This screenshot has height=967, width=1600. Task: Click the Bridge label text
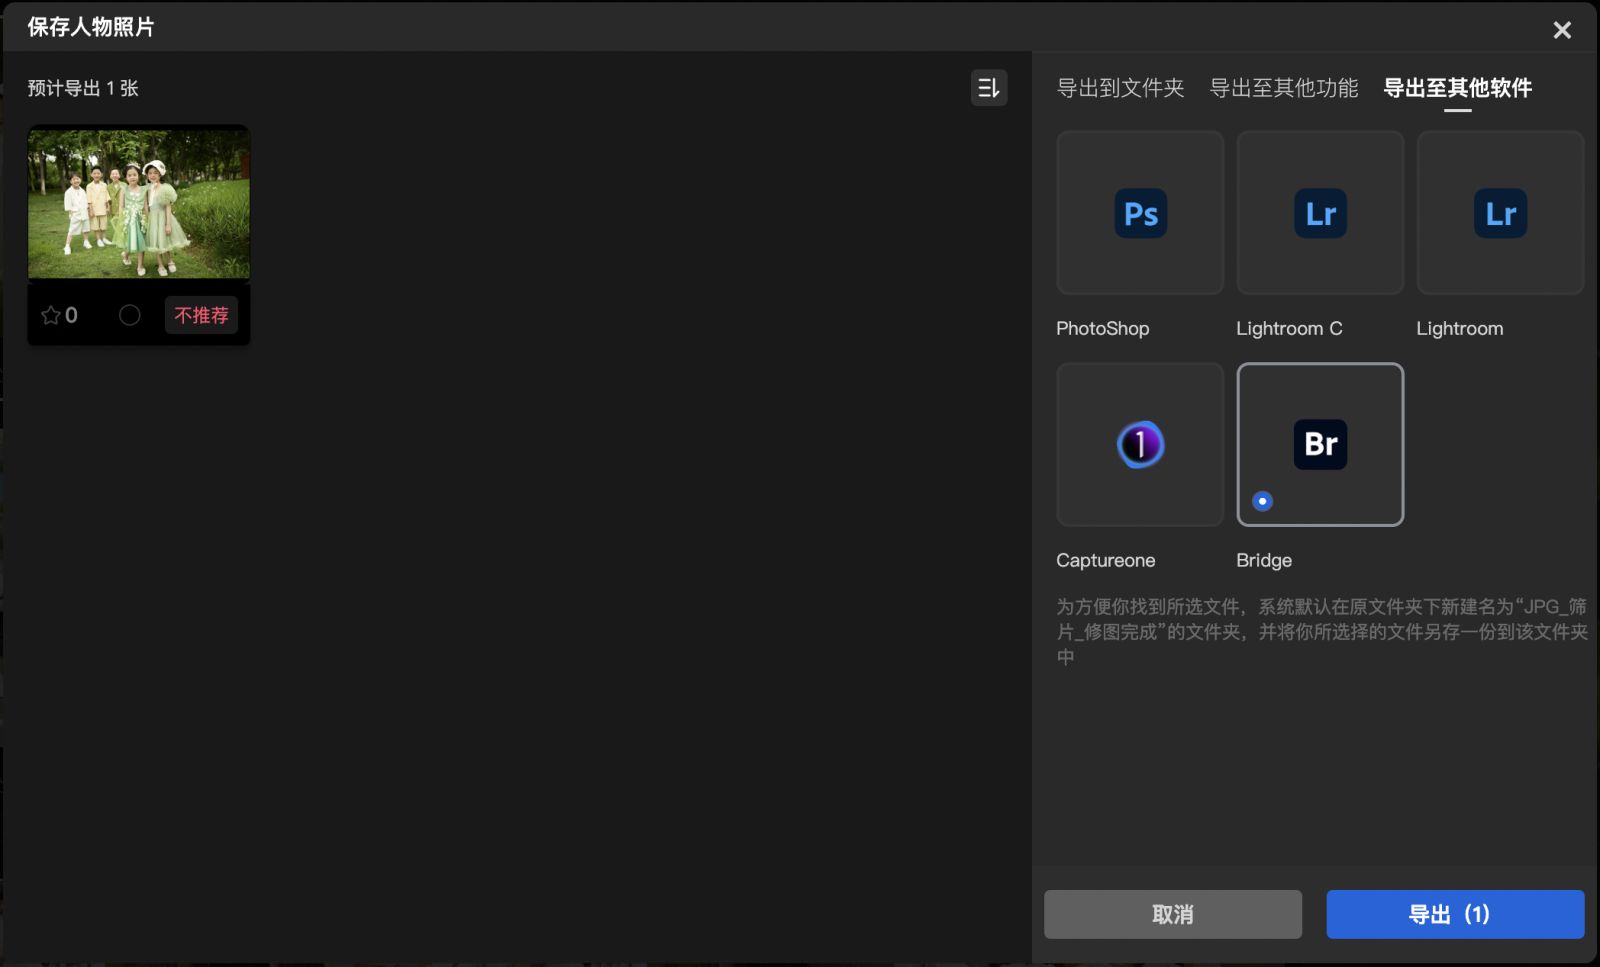tap(1264, 560)
